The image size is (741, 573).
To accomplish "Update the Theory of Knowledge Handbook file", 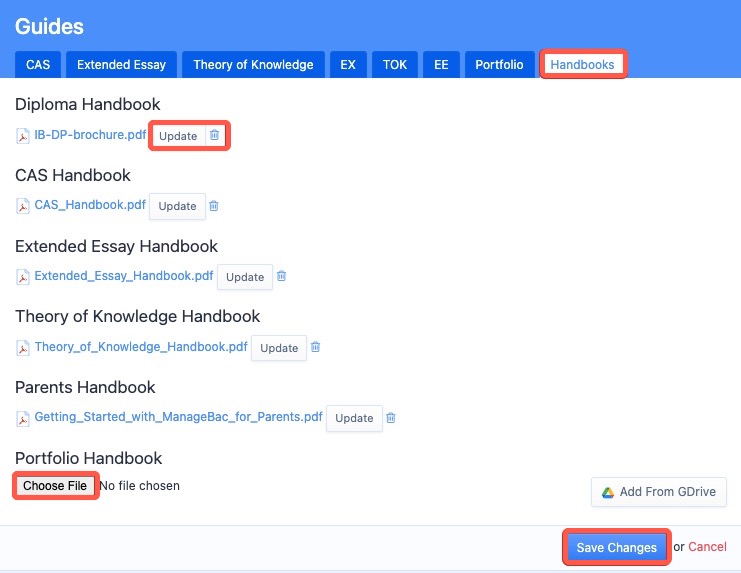I will coord(279,348).
